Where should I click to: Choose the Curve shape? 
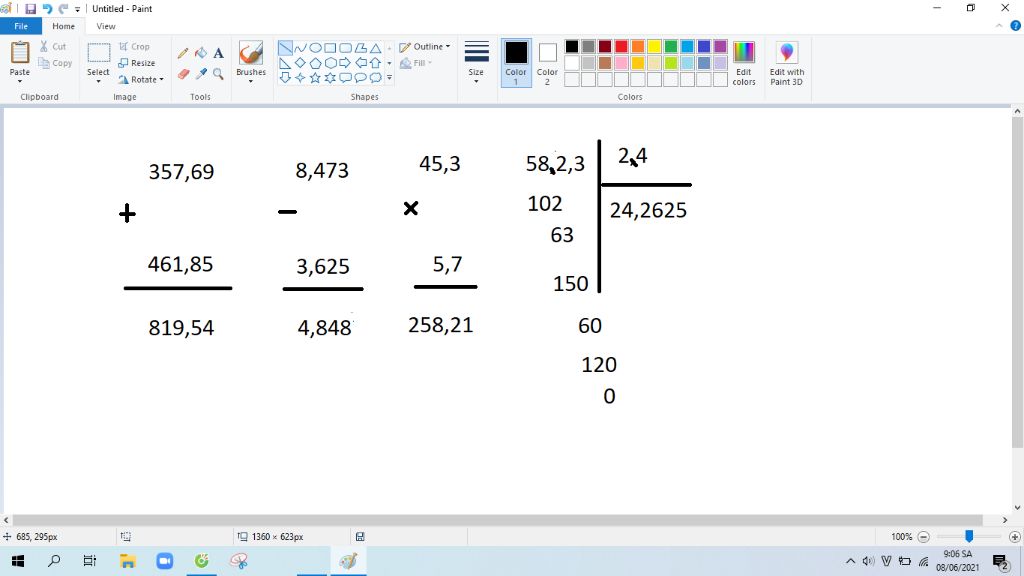click(x=300, y=48)
